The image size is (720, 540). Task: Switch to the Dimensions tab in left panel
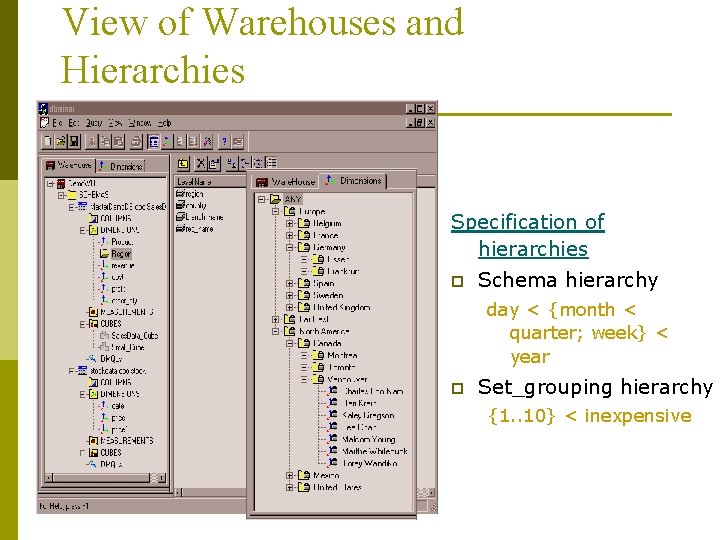[121, 166]
